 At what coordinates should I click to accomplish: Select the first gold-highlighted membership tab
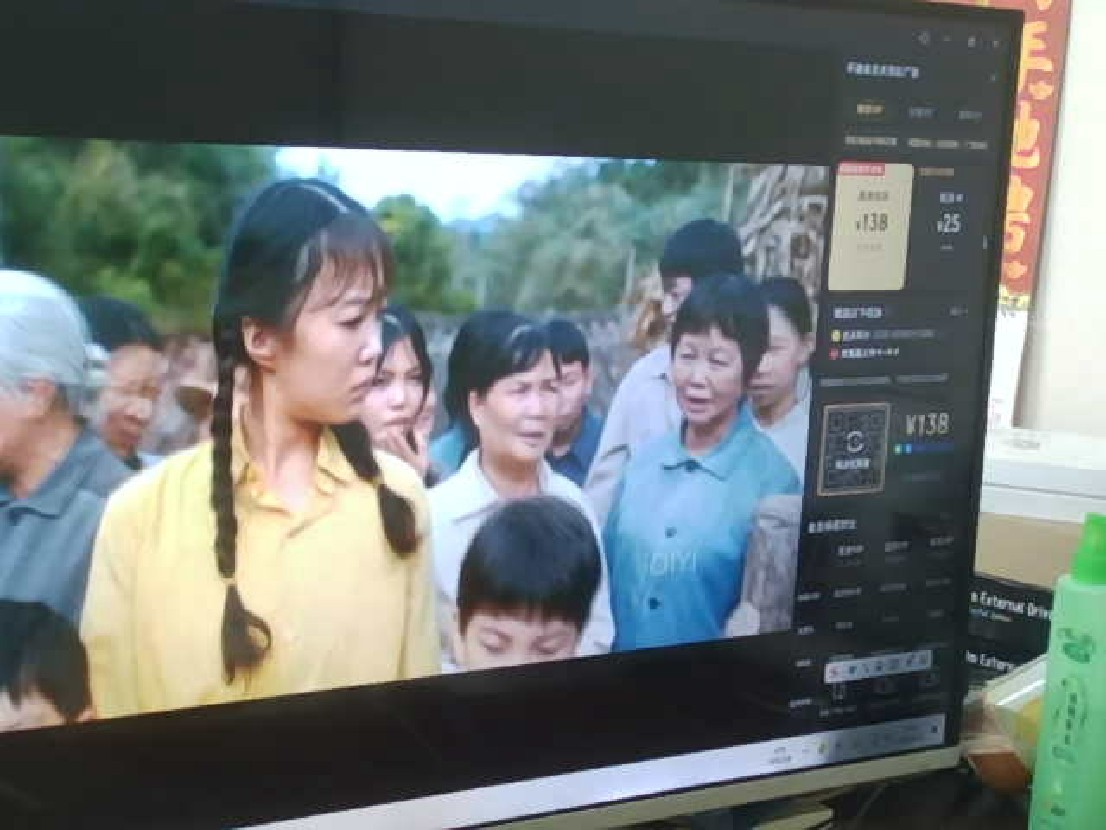869,109
